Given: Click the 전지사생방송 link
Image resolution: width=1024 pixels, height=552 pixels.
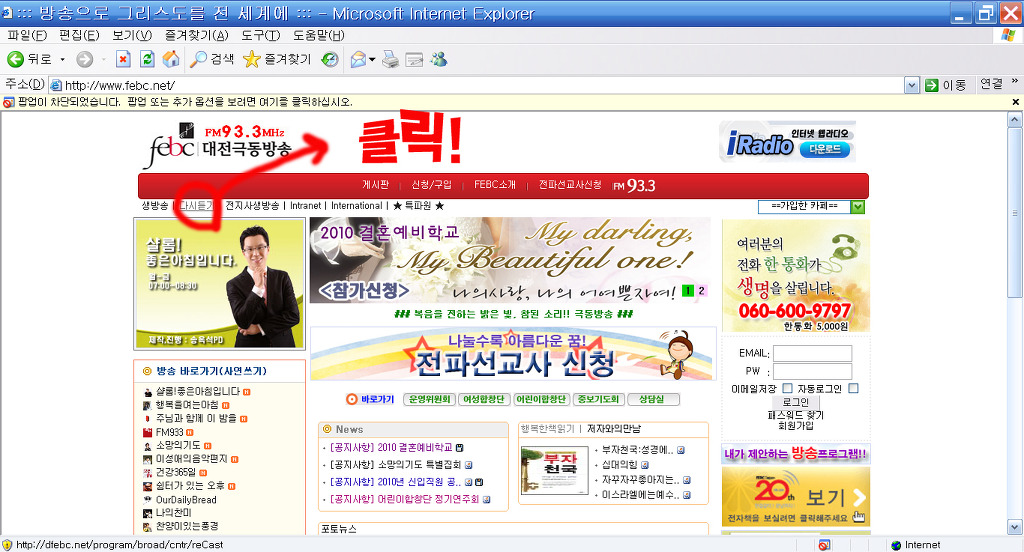Looking at the screenshot, I should (252, 206).
